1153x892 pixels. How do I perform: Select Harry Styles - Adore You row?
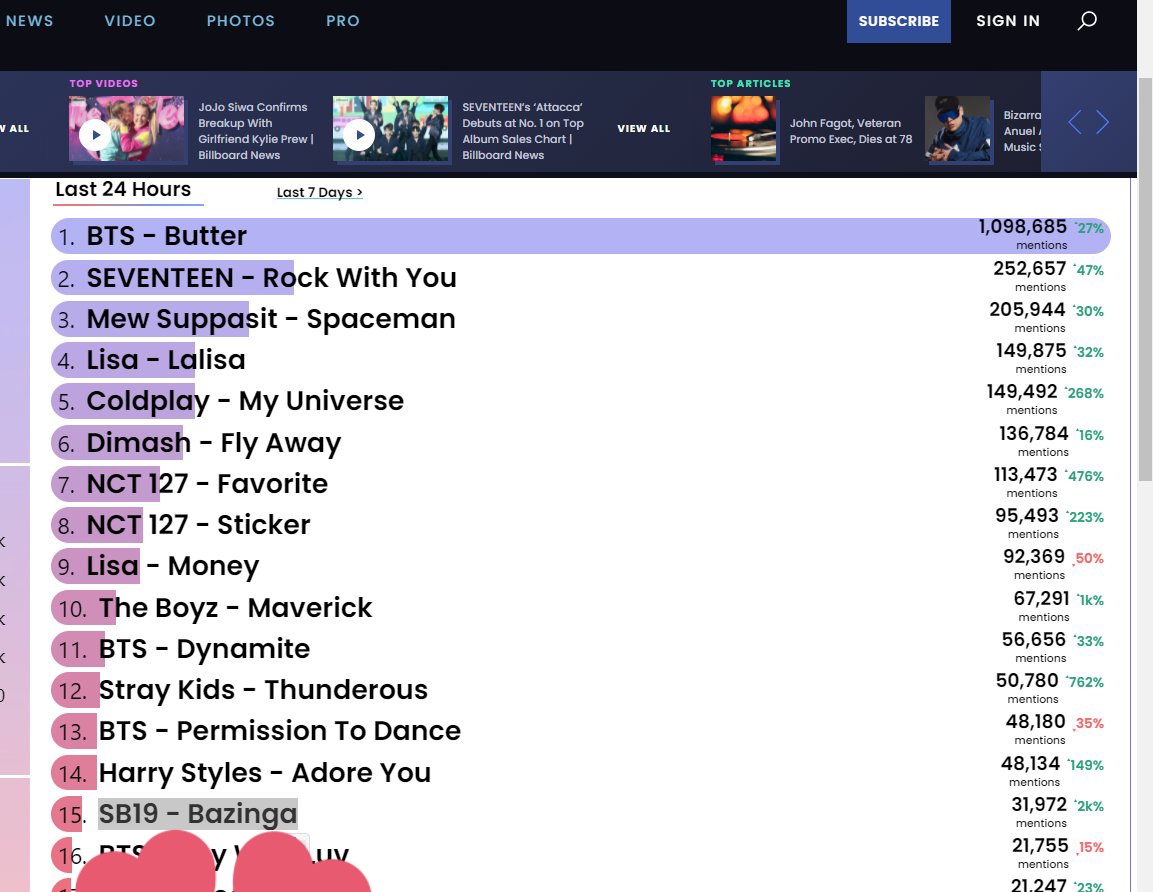pyautogui.click(x=581, y=774)
